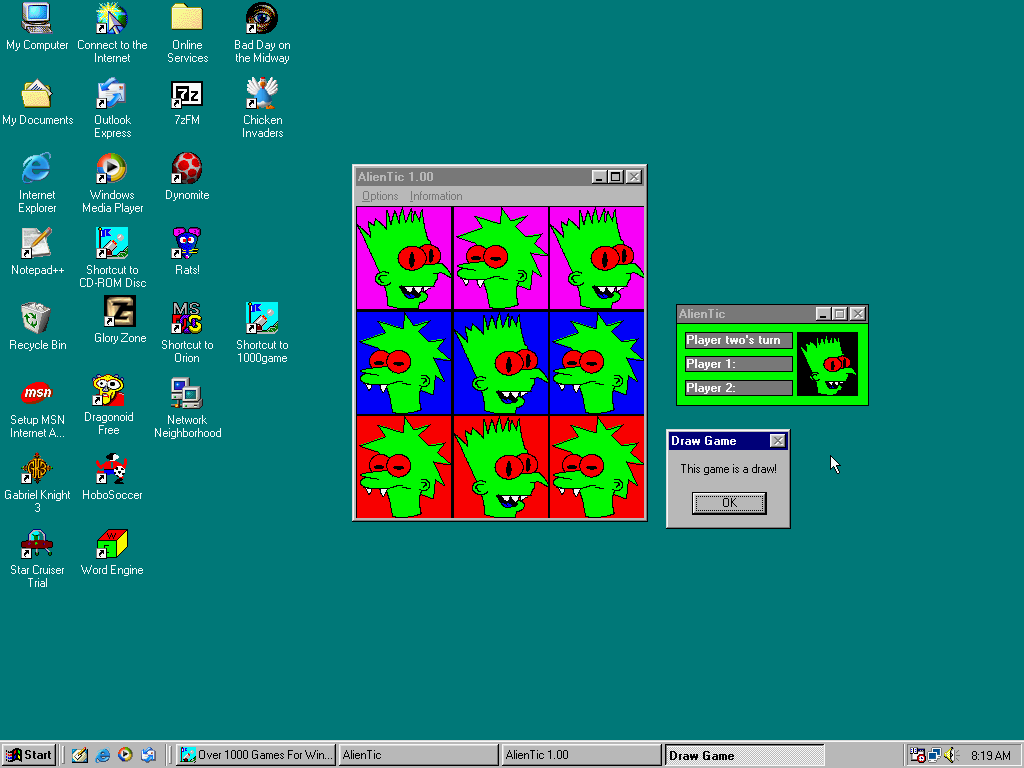Click the bottom-right red alien tile
This screenshot has height=768, width=1024.
[x=597, y=467]
